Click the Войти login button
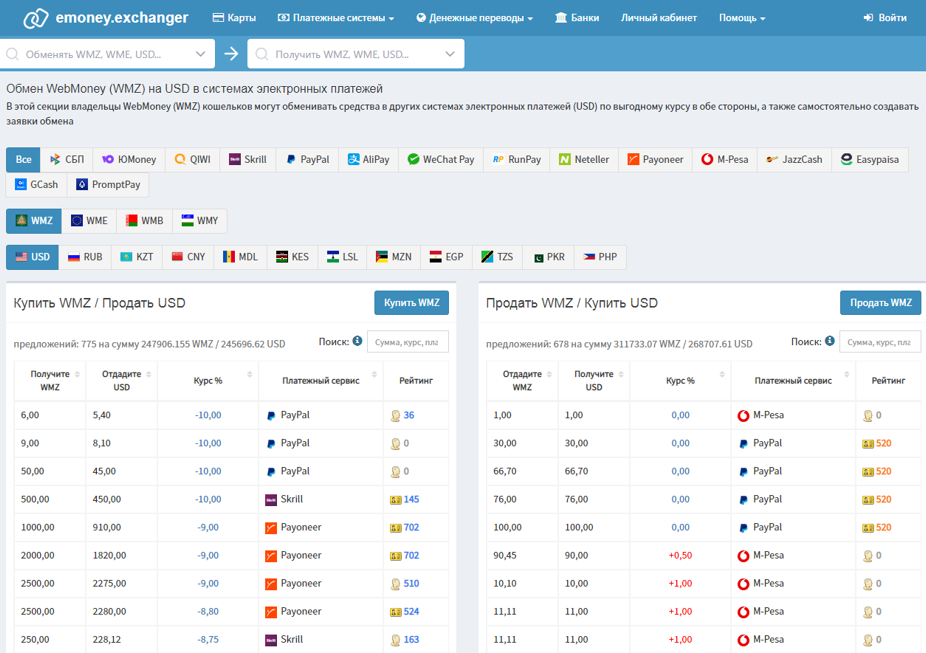Image resolution: width=926 pixels, height=653 pixels. 885,18
